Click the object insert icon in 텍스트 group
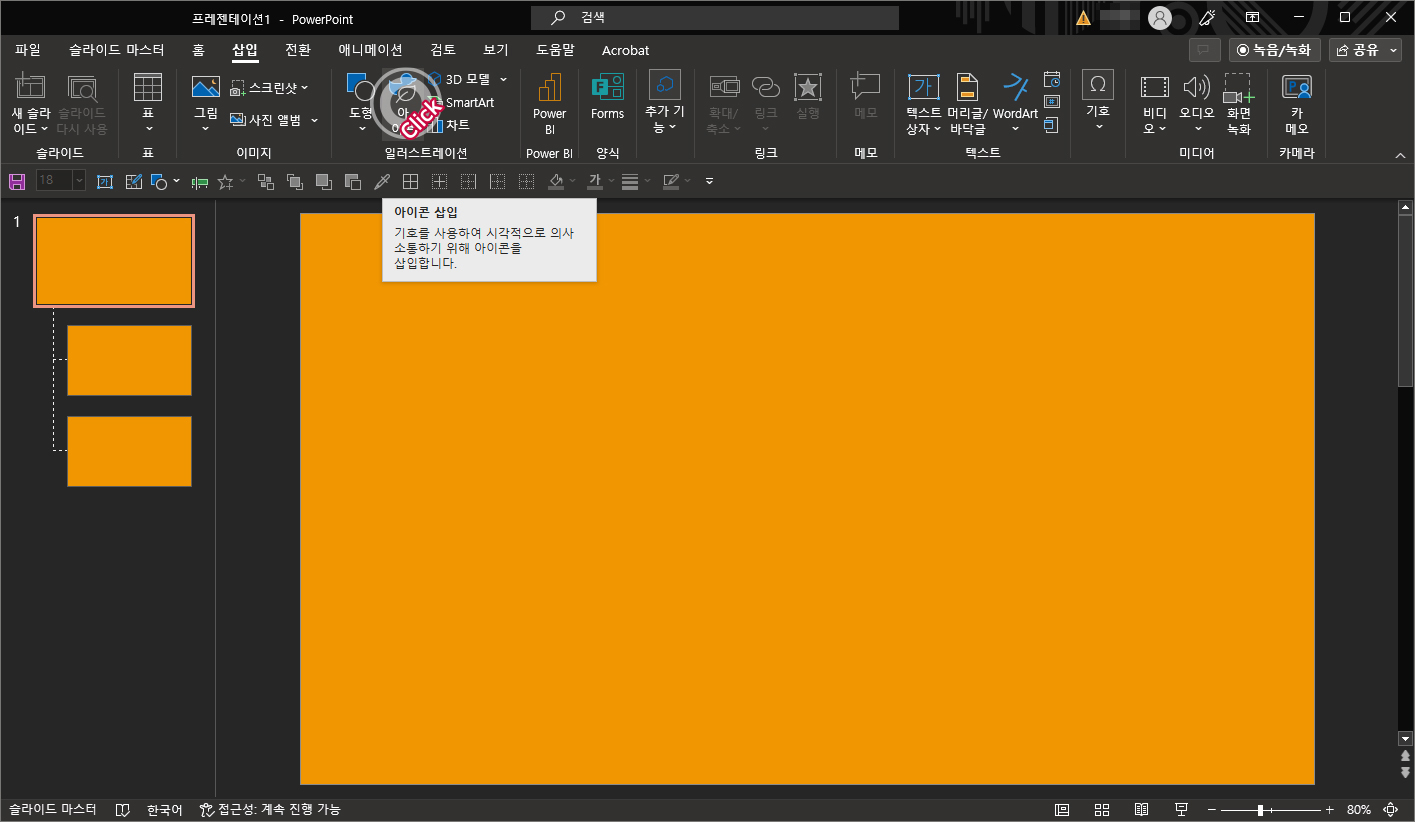This screenshot has height=822, width=1415. coord(1052,125)
